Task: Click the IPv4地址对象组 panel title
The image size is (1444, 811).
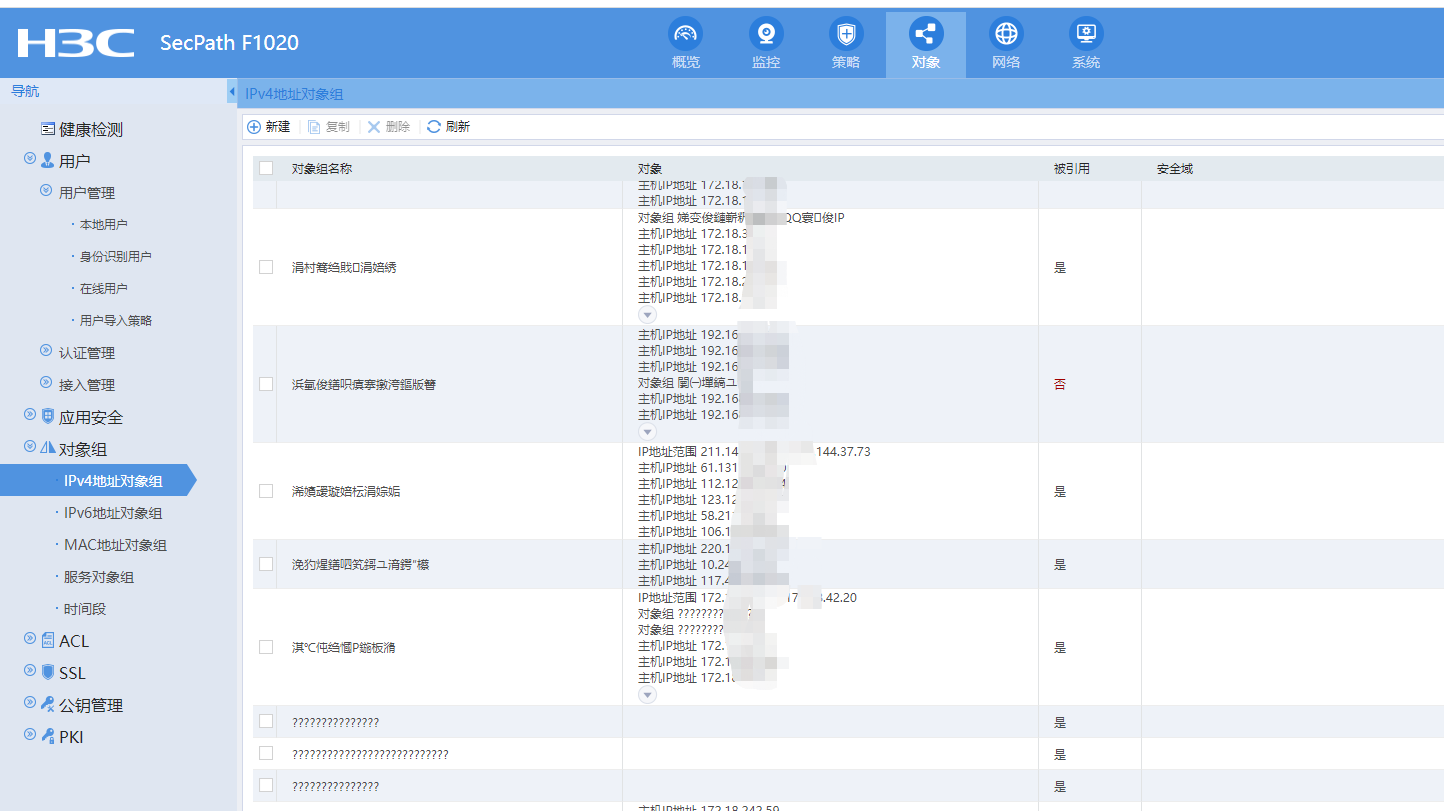Action: tap(294, 93)
